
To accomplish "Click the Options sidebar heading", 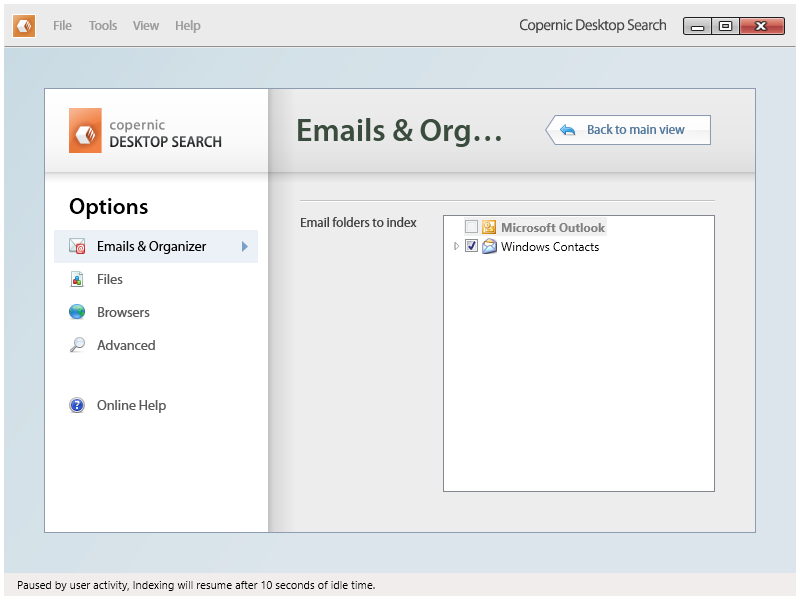I will coord(109,207).
